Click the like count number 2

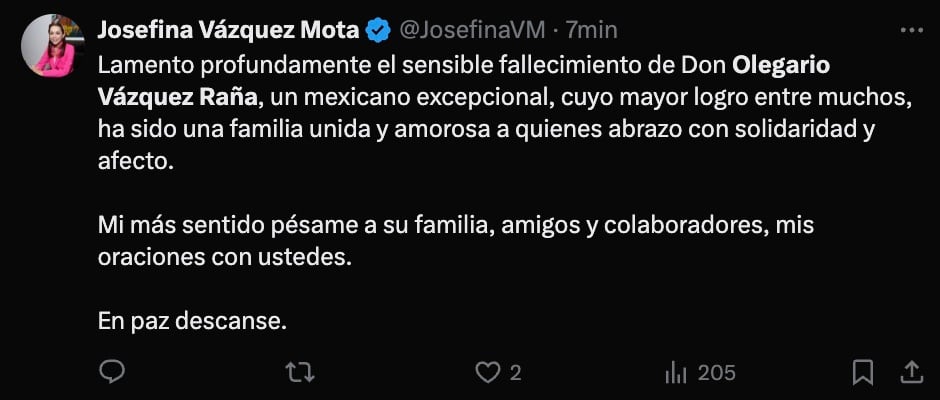click(516, 373)
